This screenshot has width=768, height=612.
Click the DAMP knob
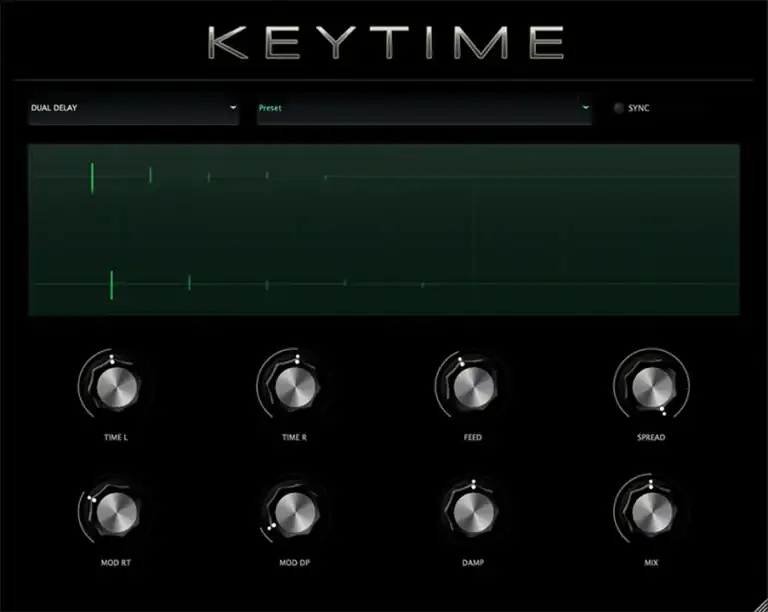[474, 513]
